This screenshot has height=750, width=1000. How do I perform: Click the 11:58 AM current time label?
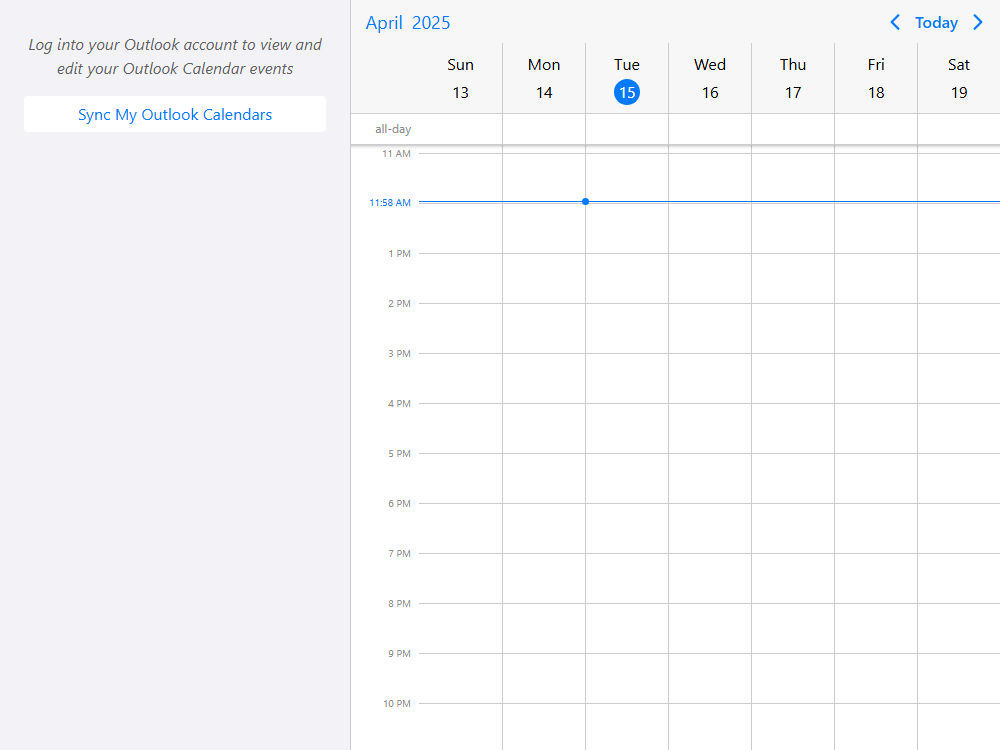coord(390,202)
